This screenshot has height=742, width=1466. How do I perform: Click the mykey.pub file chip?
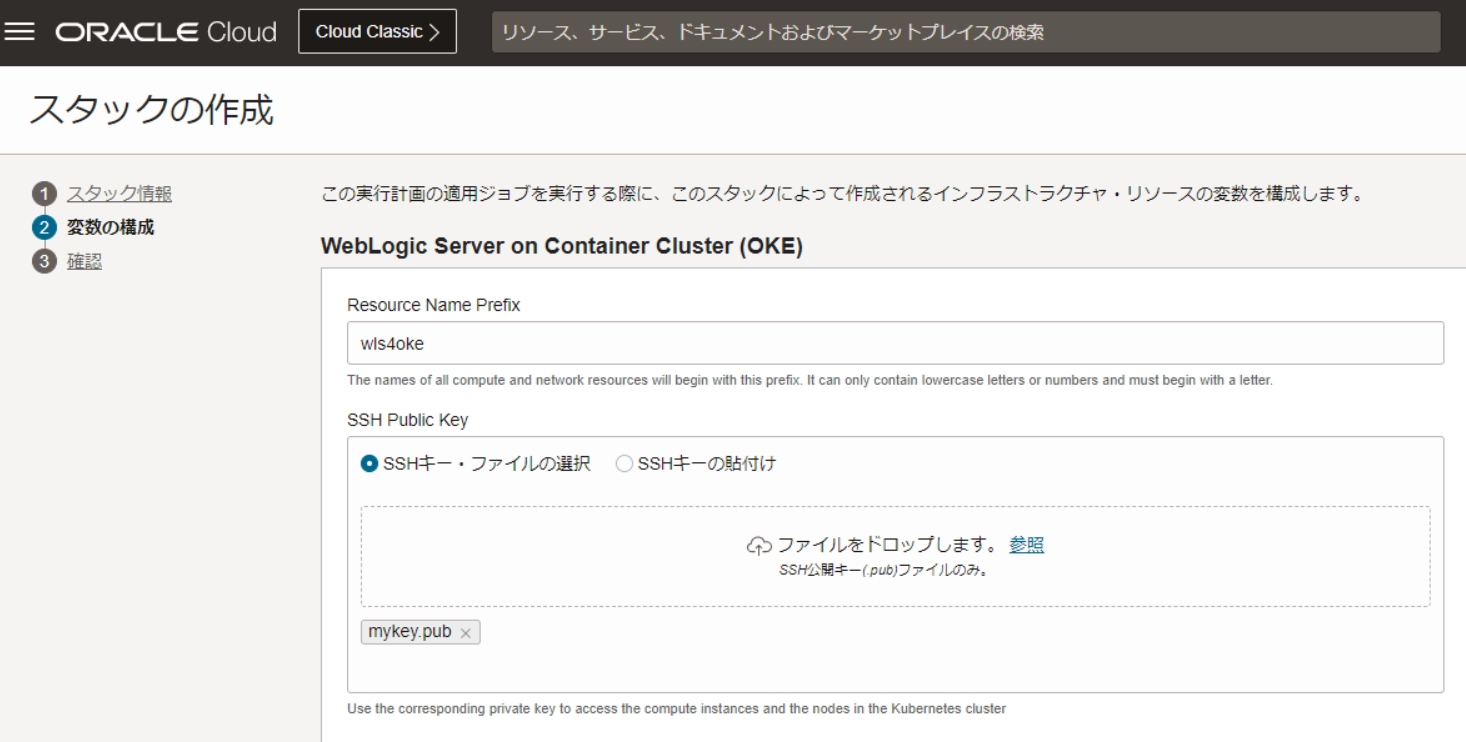pyautogui.click(x=410, y=633)
